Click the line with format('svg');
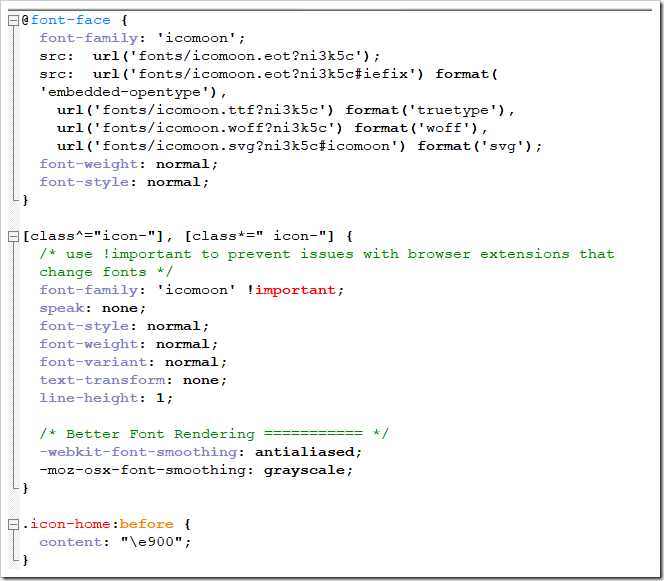664x581 pixels. [299, 146]
